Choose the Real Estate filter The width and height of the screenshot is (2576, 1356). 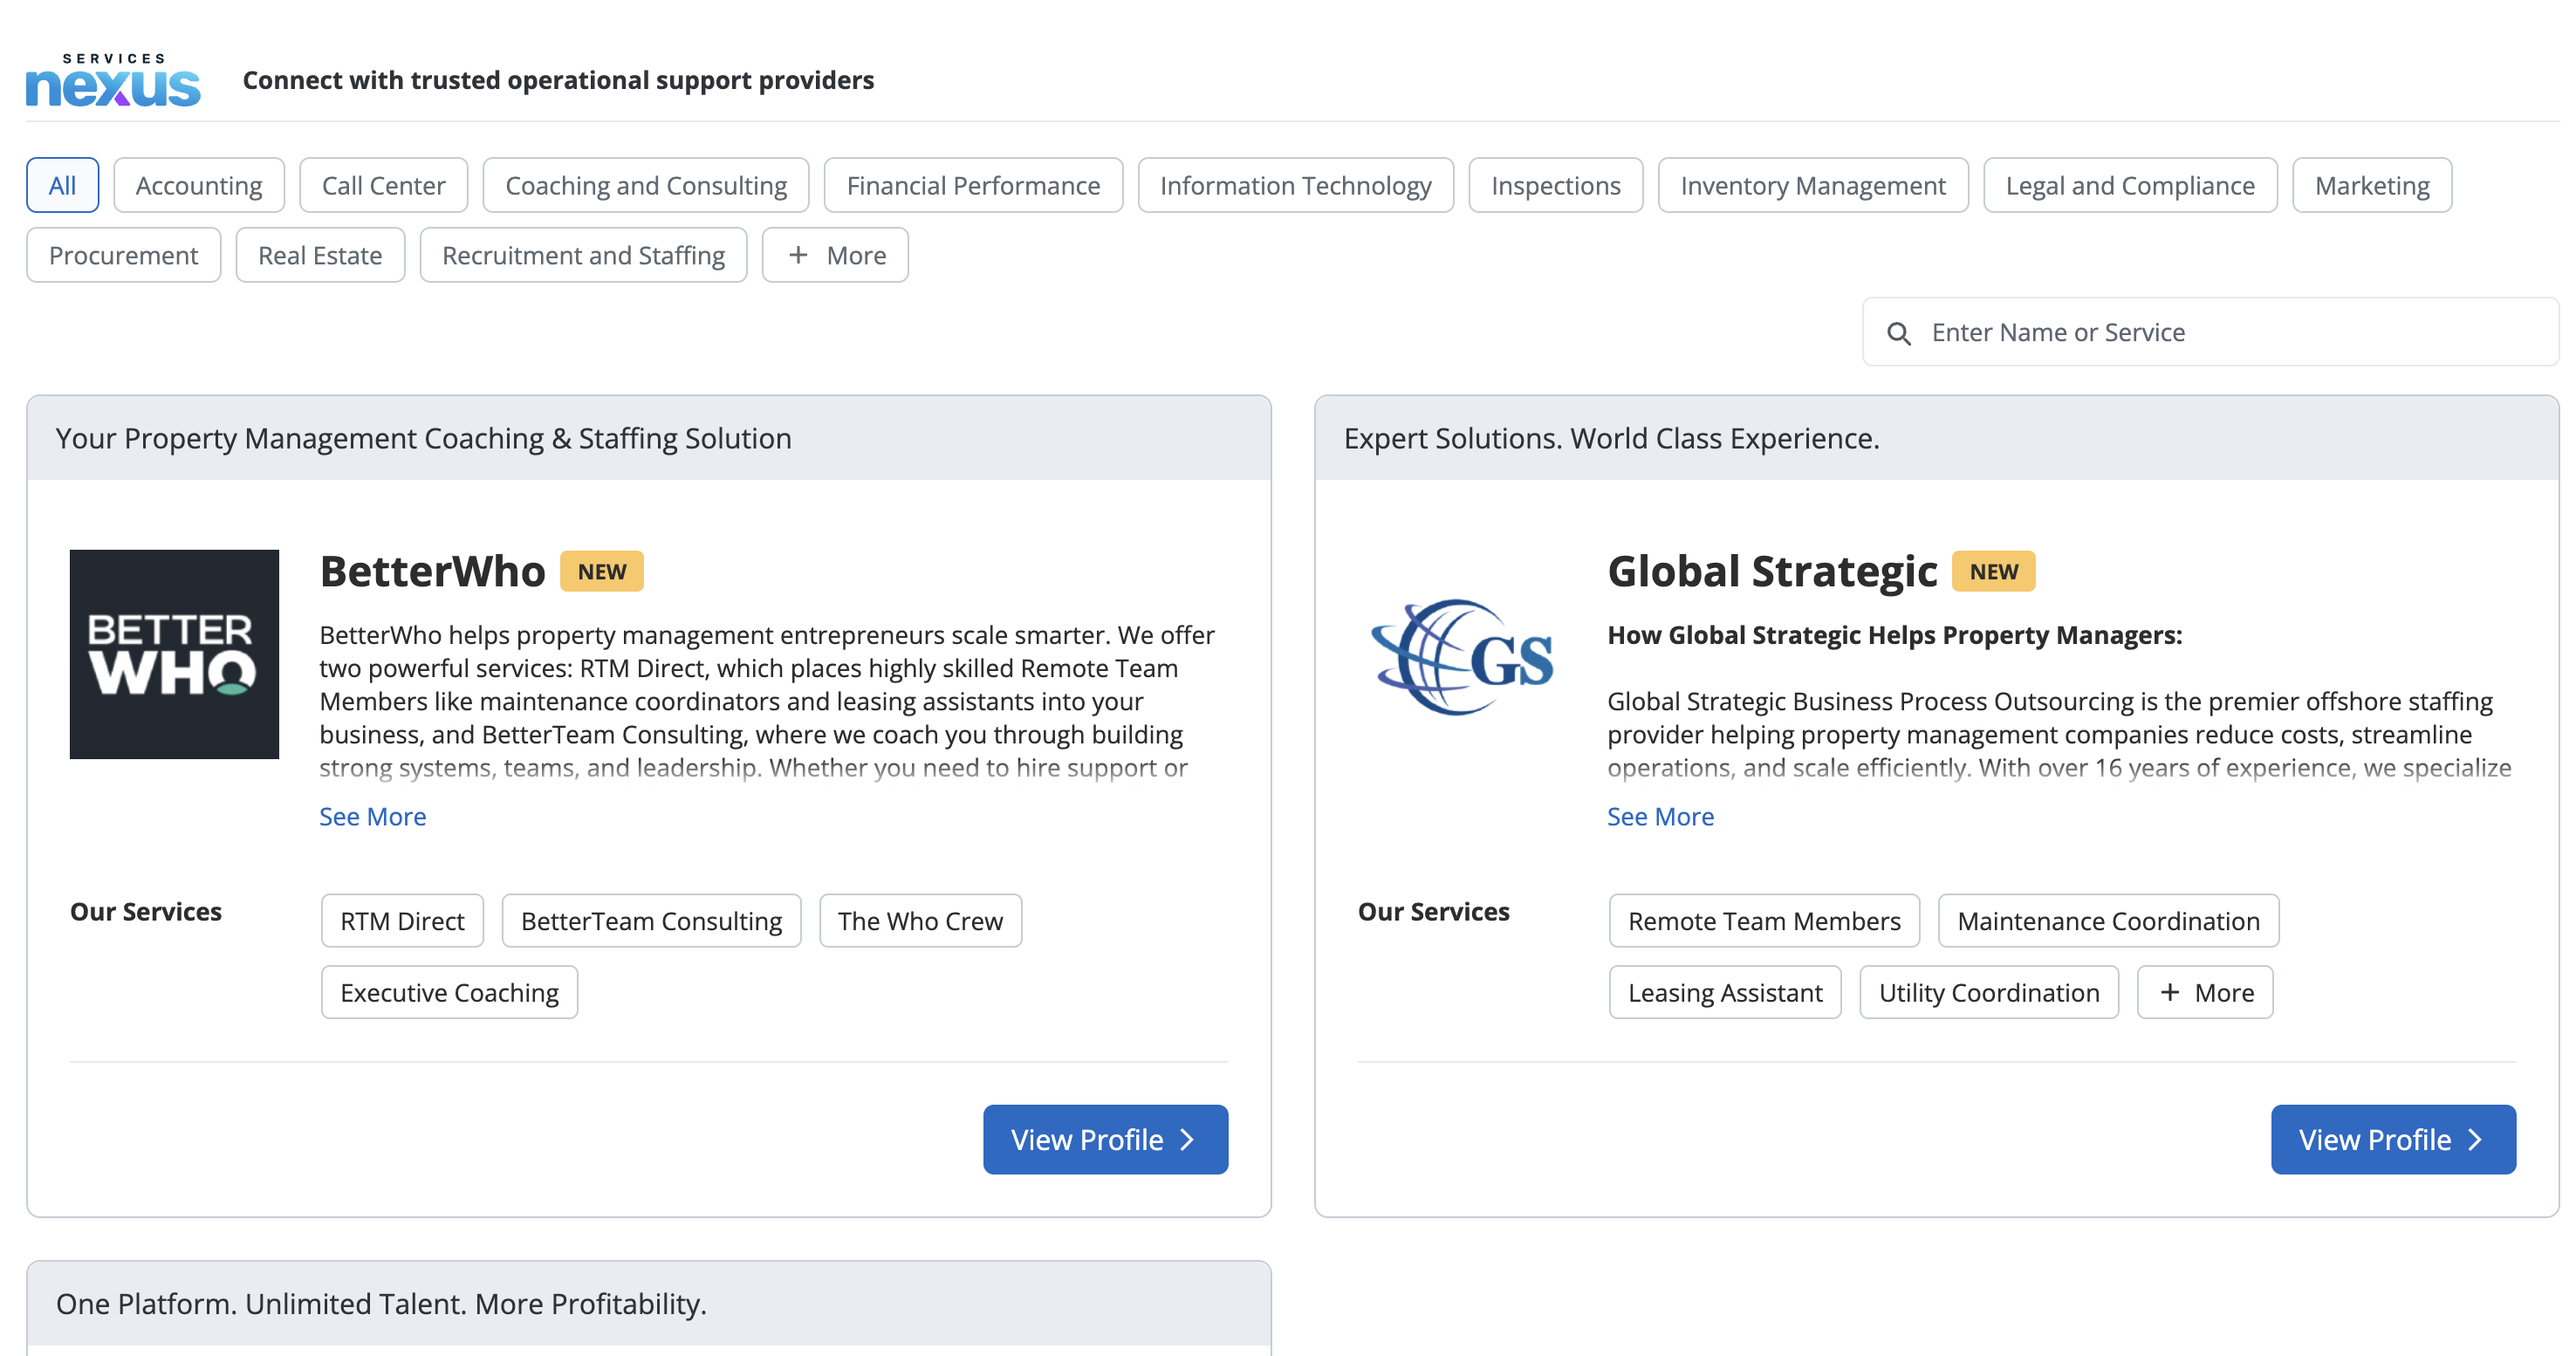click(x=320, y=255)
